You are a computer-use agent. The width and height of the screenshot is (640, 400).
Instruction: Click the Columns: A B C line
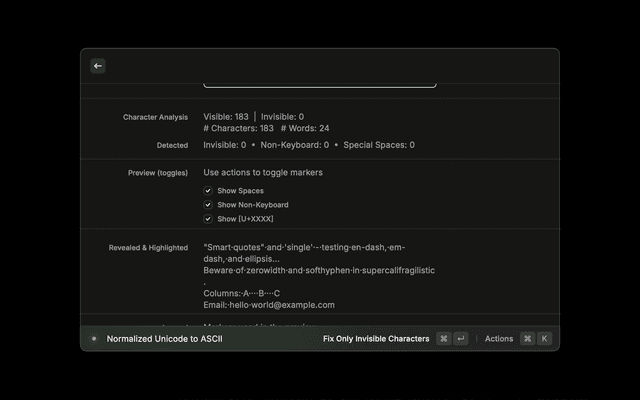click(241, 293)
